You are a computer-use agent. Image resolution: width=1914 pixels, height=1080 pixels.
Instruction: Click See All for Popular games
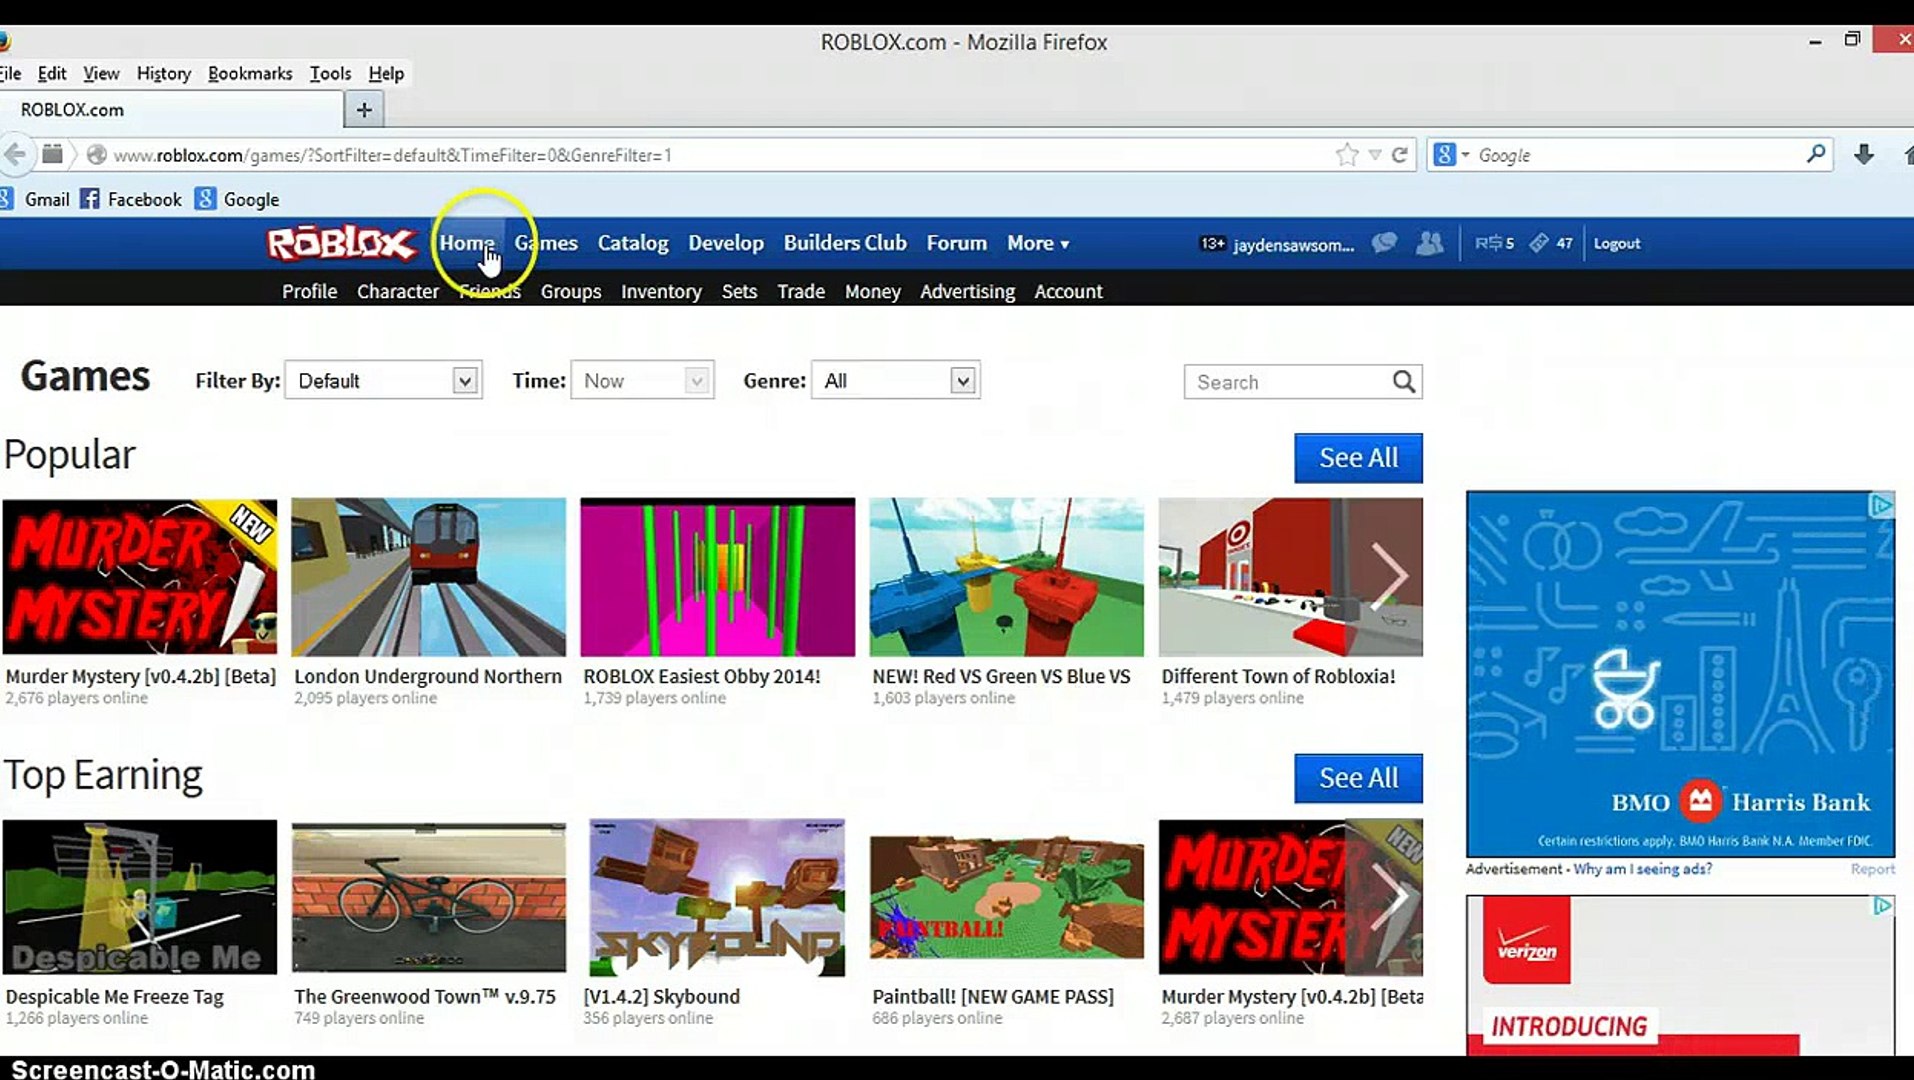[1358, 458]
